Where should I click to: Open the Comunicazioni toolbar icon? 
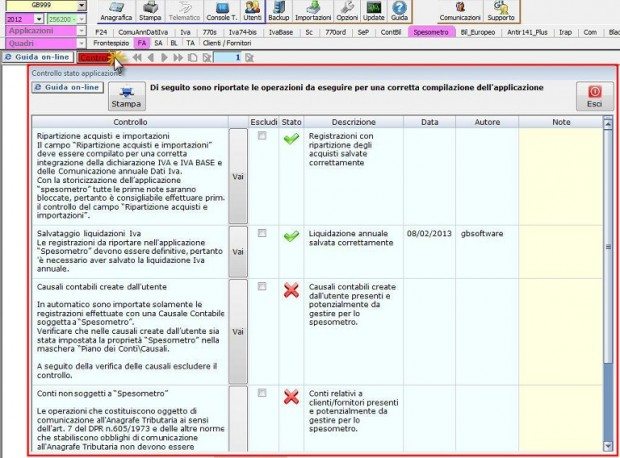(460, 11)
